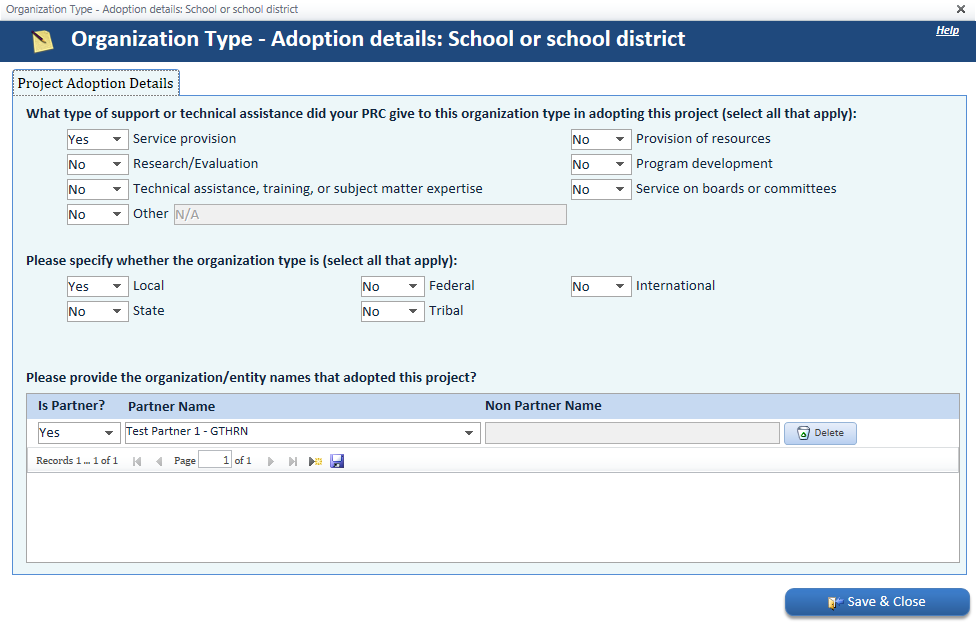Go to first page of records

tap(137, 461)
